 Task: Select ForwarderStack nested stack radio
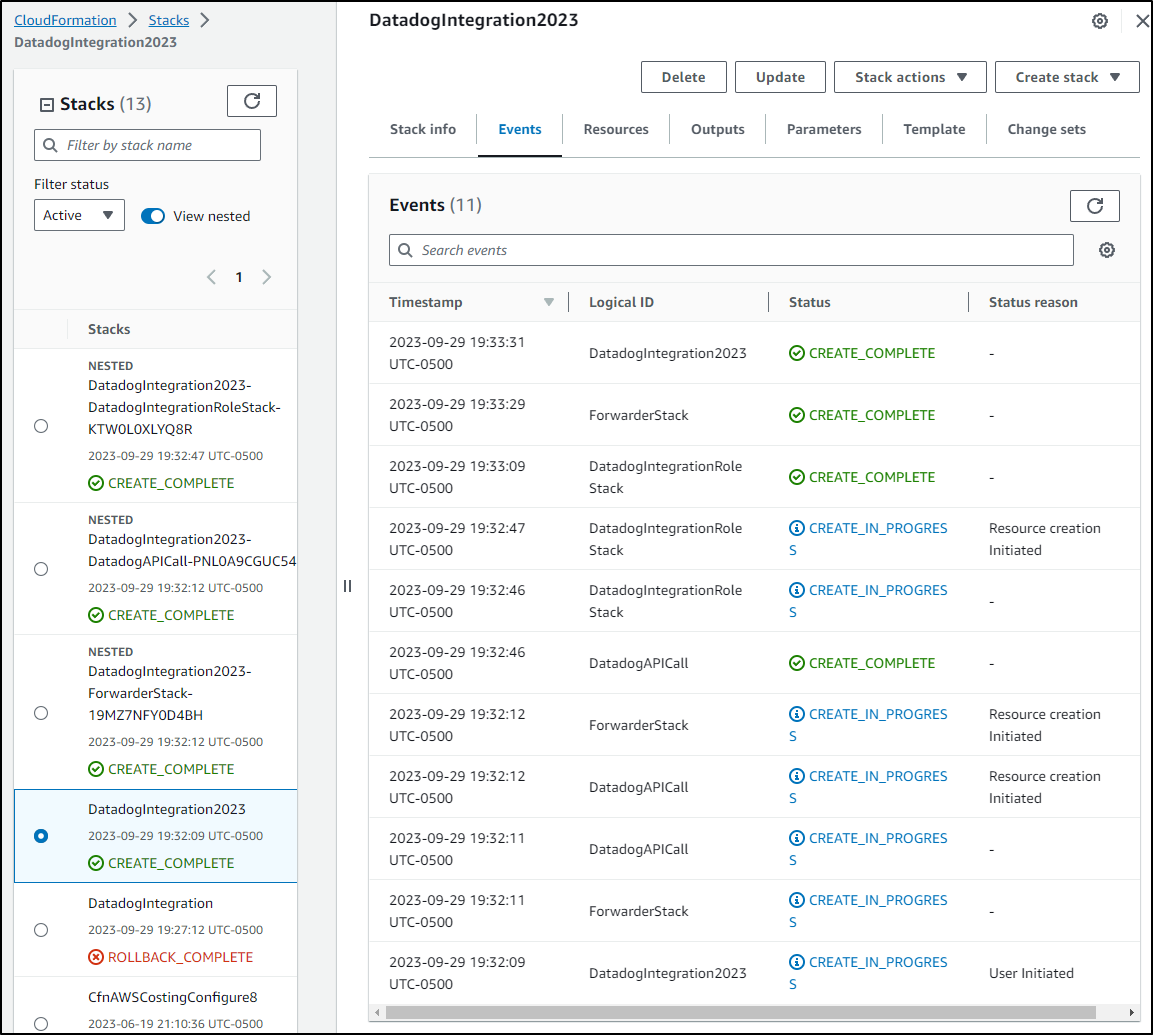(x=41, y=713)
